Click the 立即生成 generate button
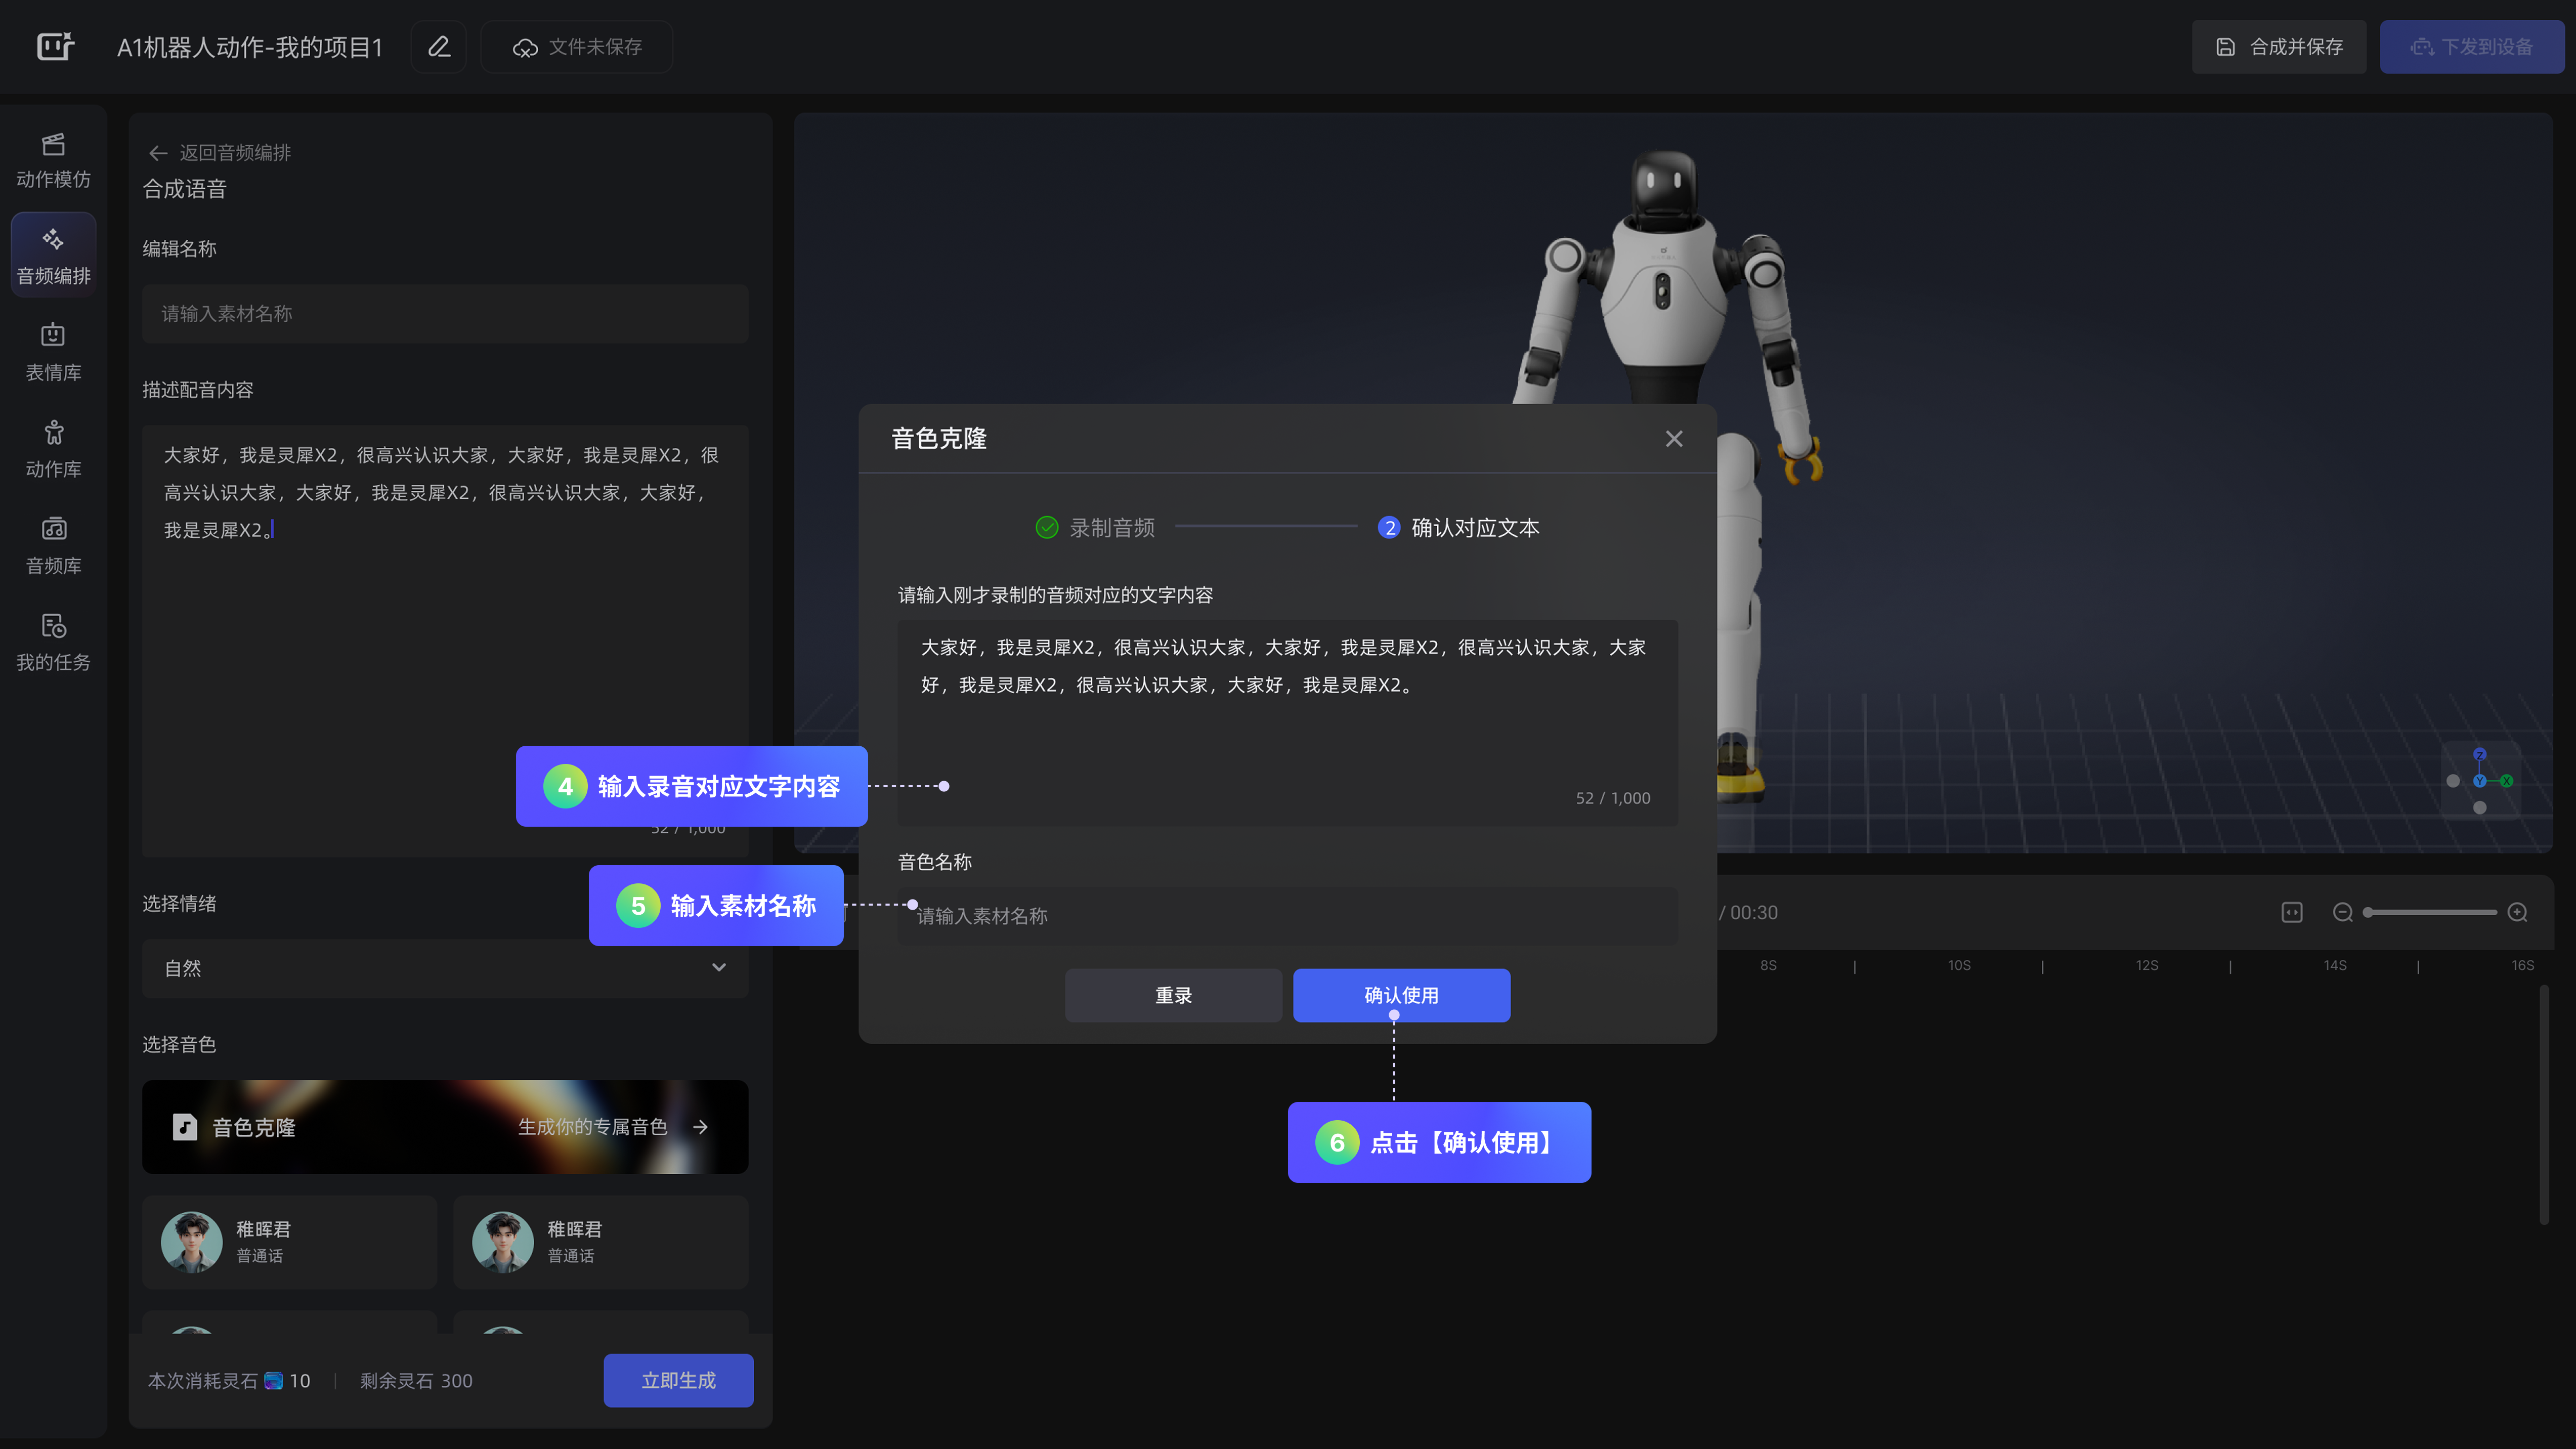2576x1449 pixels. [x=678, y=1380]
